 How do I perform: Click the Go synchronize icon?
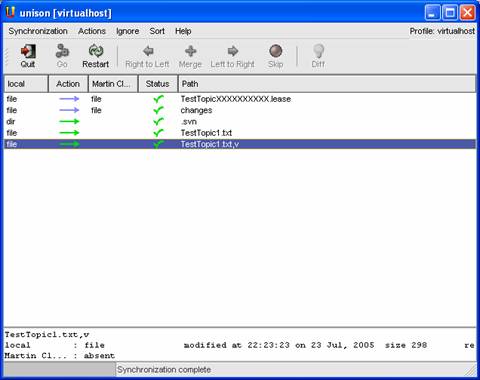pos(62,51)
